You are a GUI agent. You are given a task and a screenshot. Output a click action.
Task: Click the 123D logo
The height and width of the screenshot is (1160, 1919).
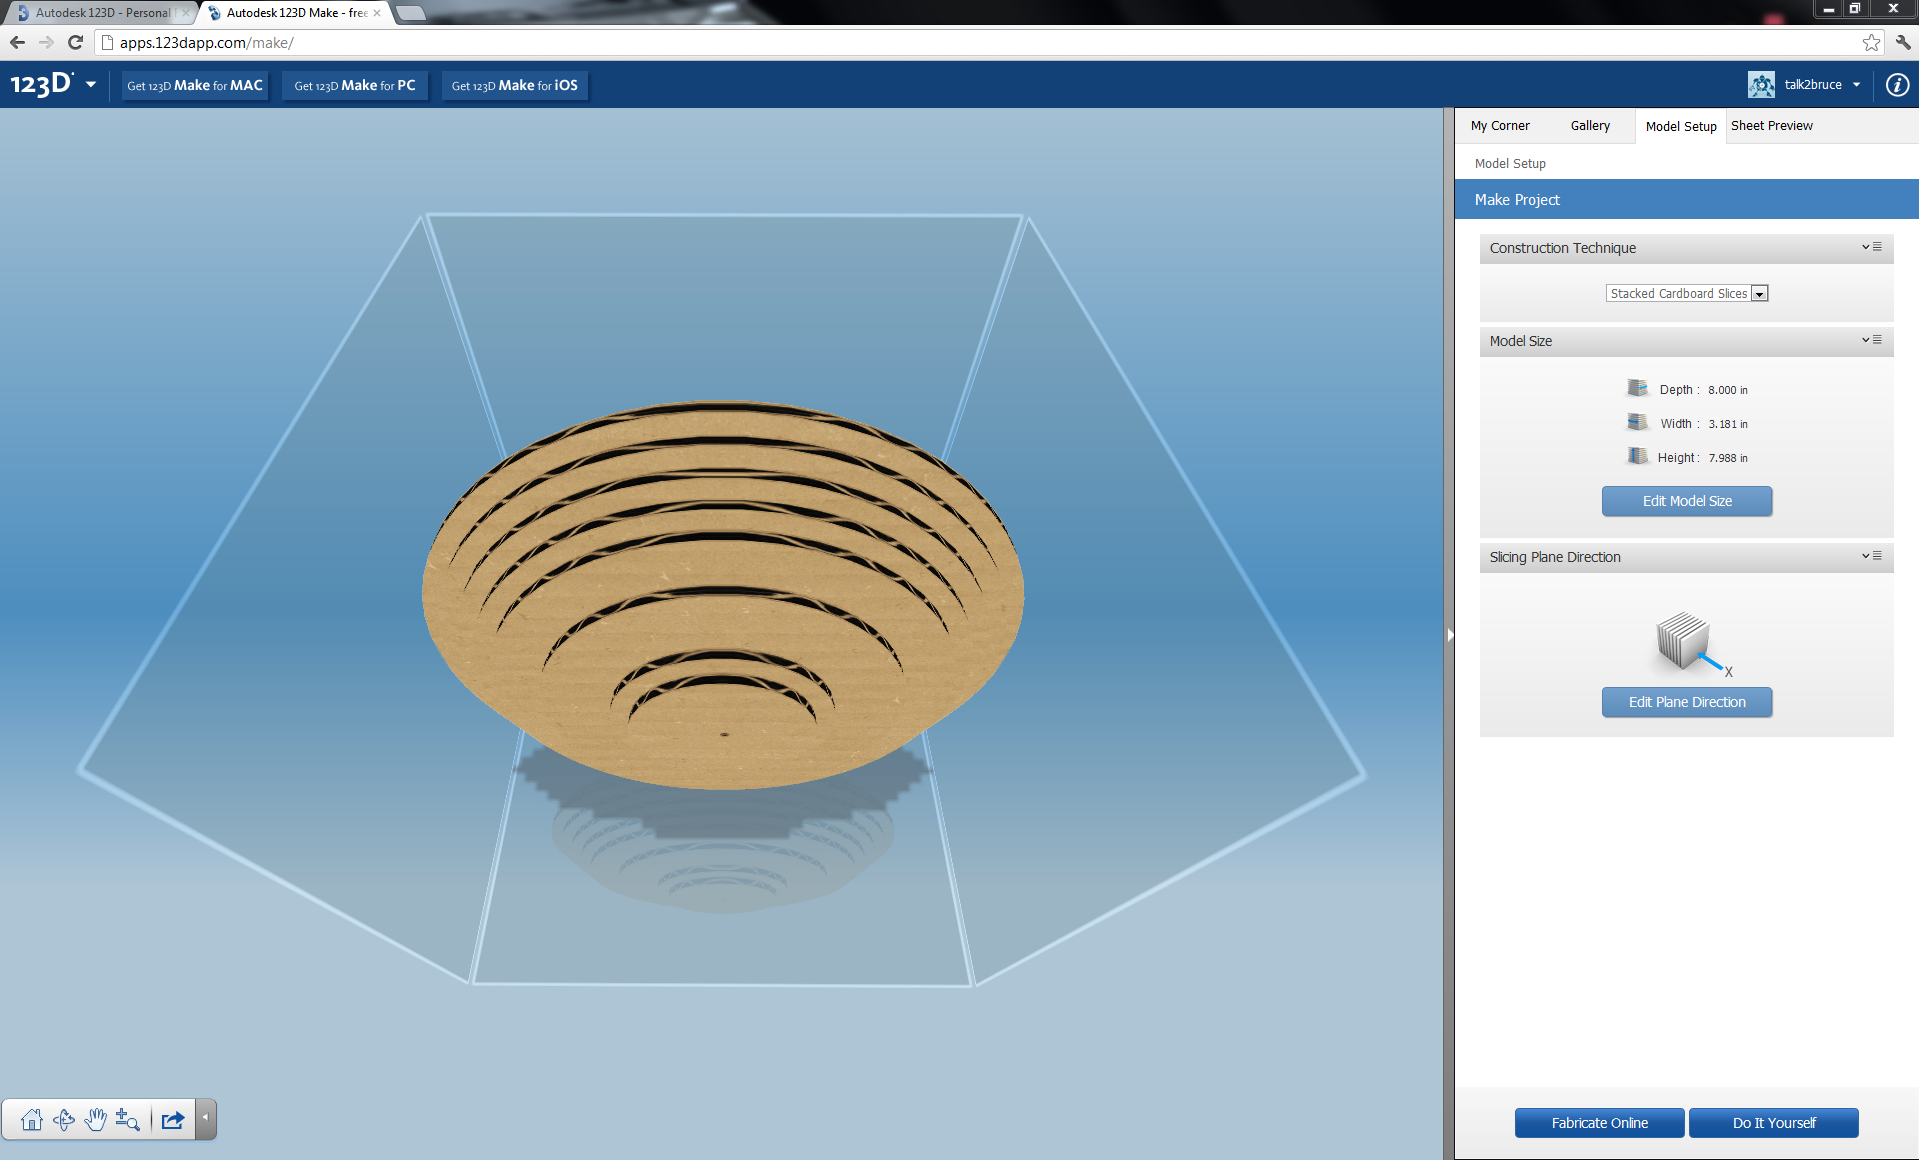click(41, 84)
